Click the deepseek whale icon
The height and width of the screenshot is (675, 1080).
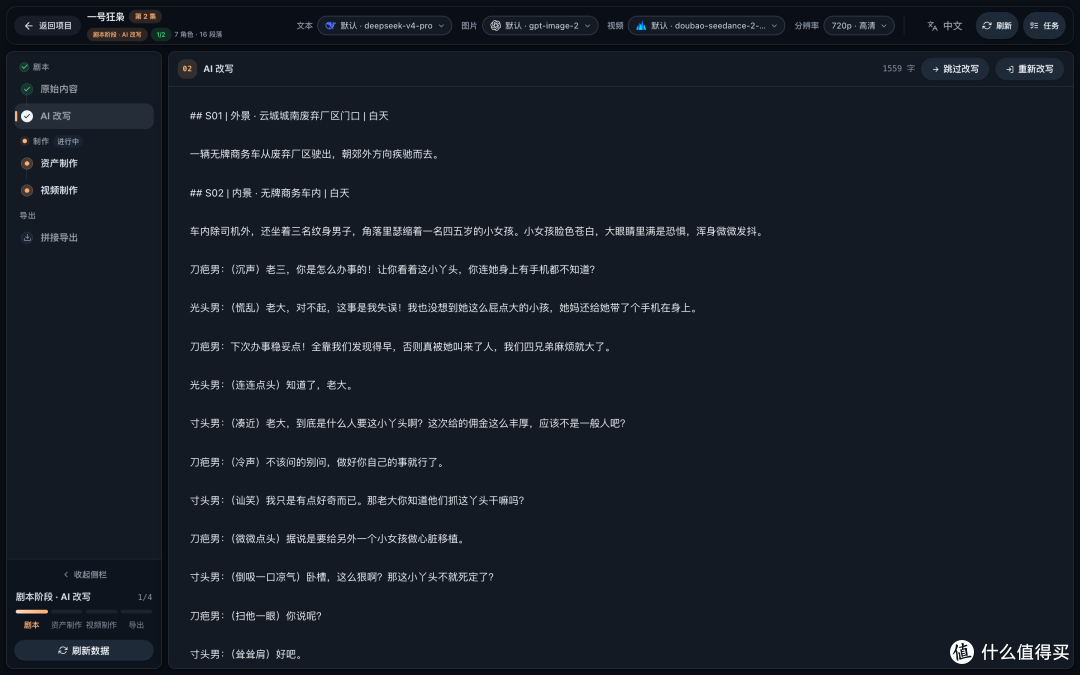[331, 25]
